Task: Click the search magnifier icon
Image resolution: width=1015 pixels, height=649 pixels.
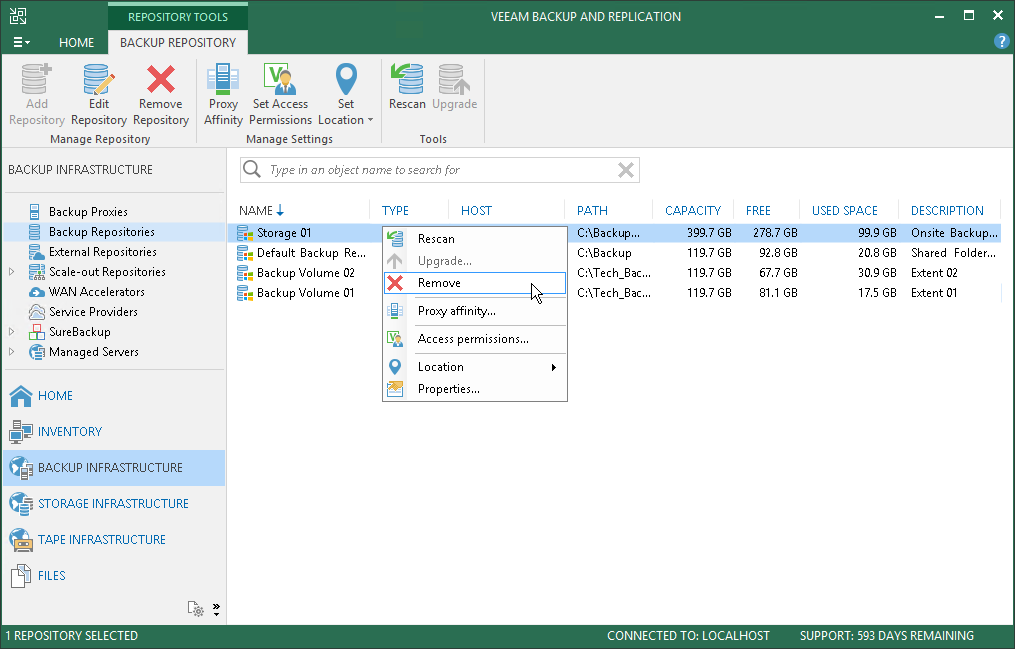Action: coord(252,170)
